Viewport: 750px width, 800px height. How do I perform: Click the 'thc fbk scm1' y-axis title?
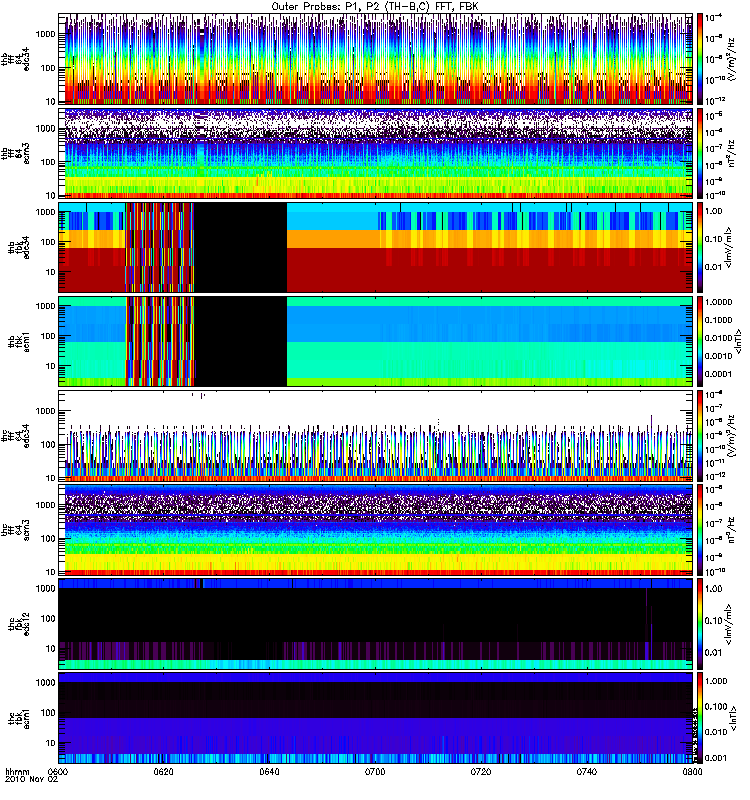19,718
